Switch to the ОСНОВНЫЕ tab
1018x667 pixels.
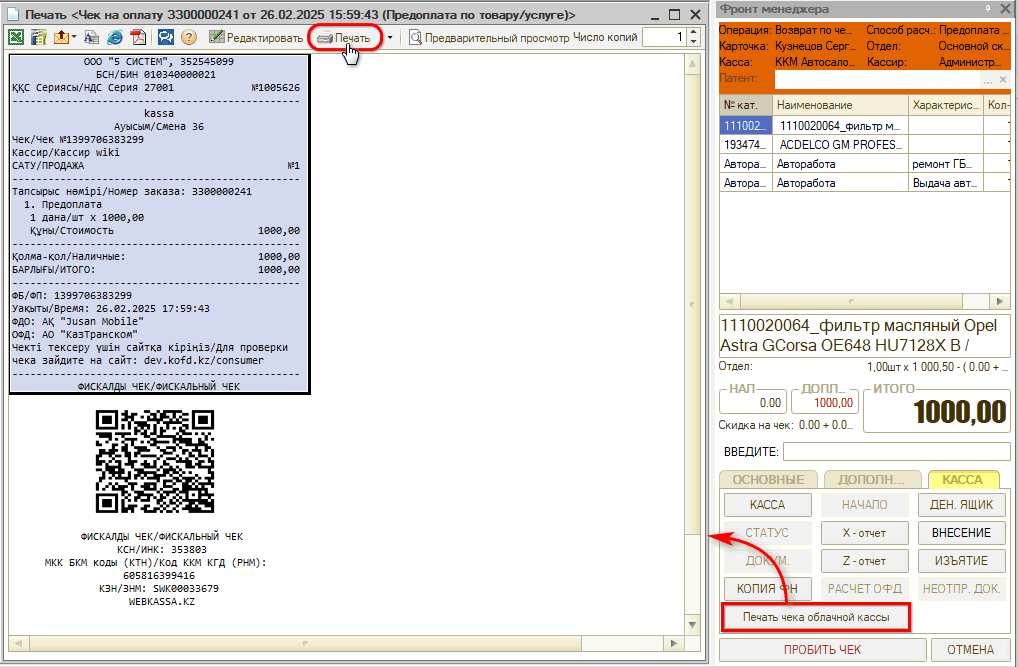click(x=768, y=480)
